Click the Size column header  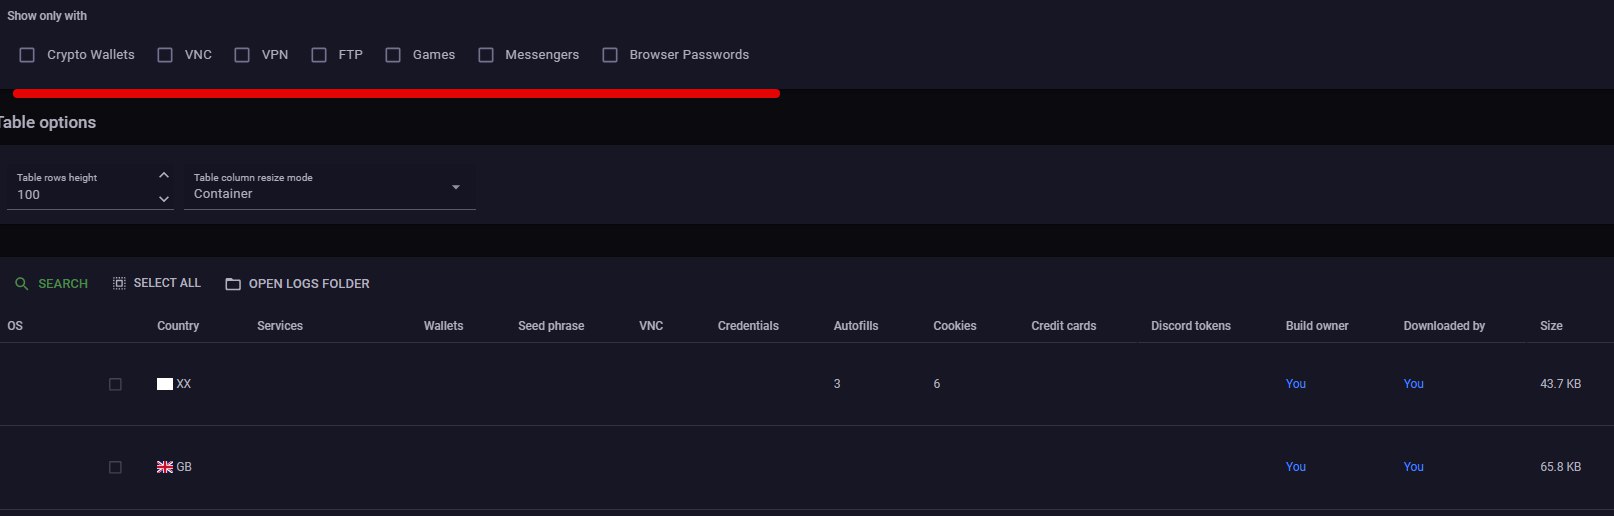(1551, 326)
